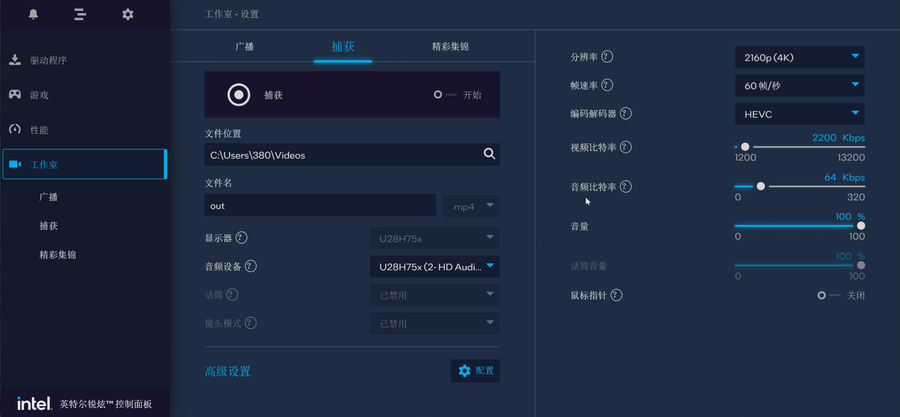Image resolution: width=900 pixels, height=417 pixels.
Task: Expand the 音频设备 U28H75x dropdown
Action: click(433, 267)
